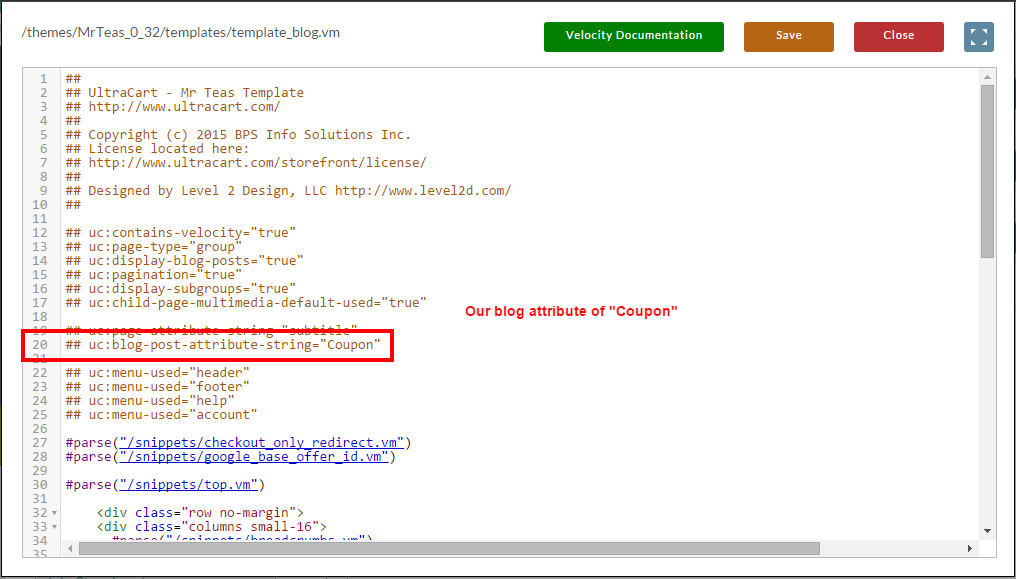The height and width of the screenshot is (579, 1016).
Task: Click uc:menu-used="help" line
Action: [150, 401]
